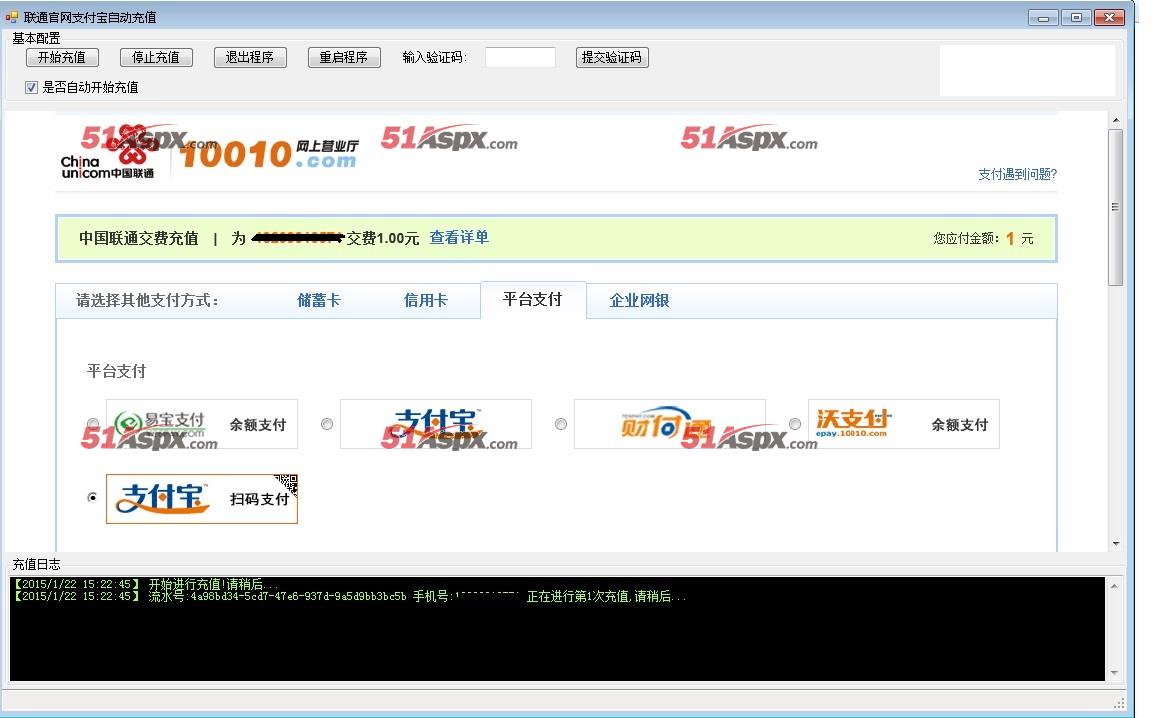Click the 支付宝 扫码支付 logo tile

tap(202, 499)
